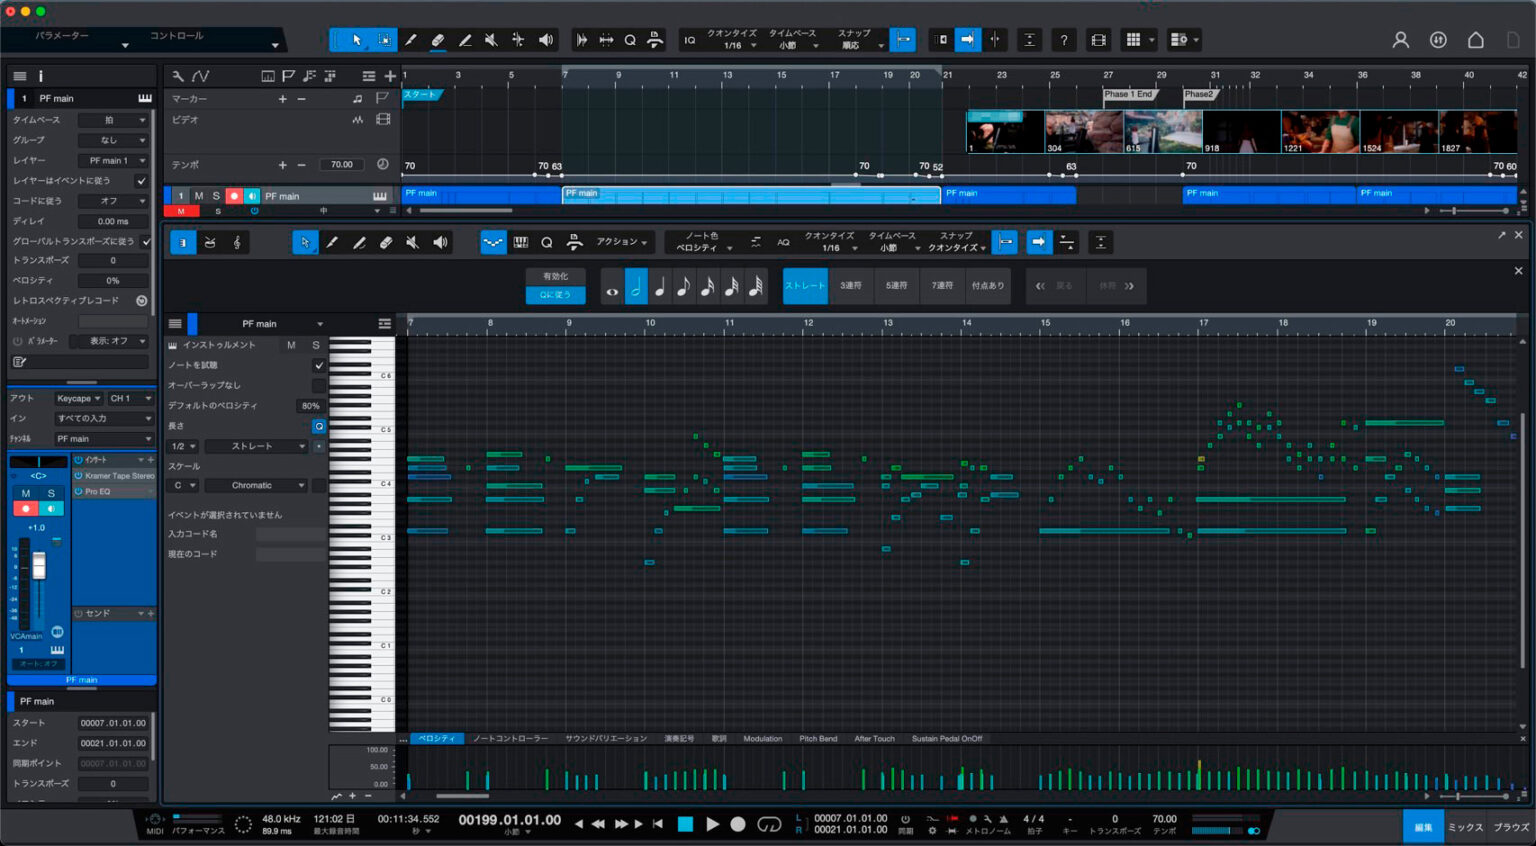This screenshot has height=846, width=1536.
Task: Open the Chromatic scale dropdown
Action: click(x=256, y=486)
